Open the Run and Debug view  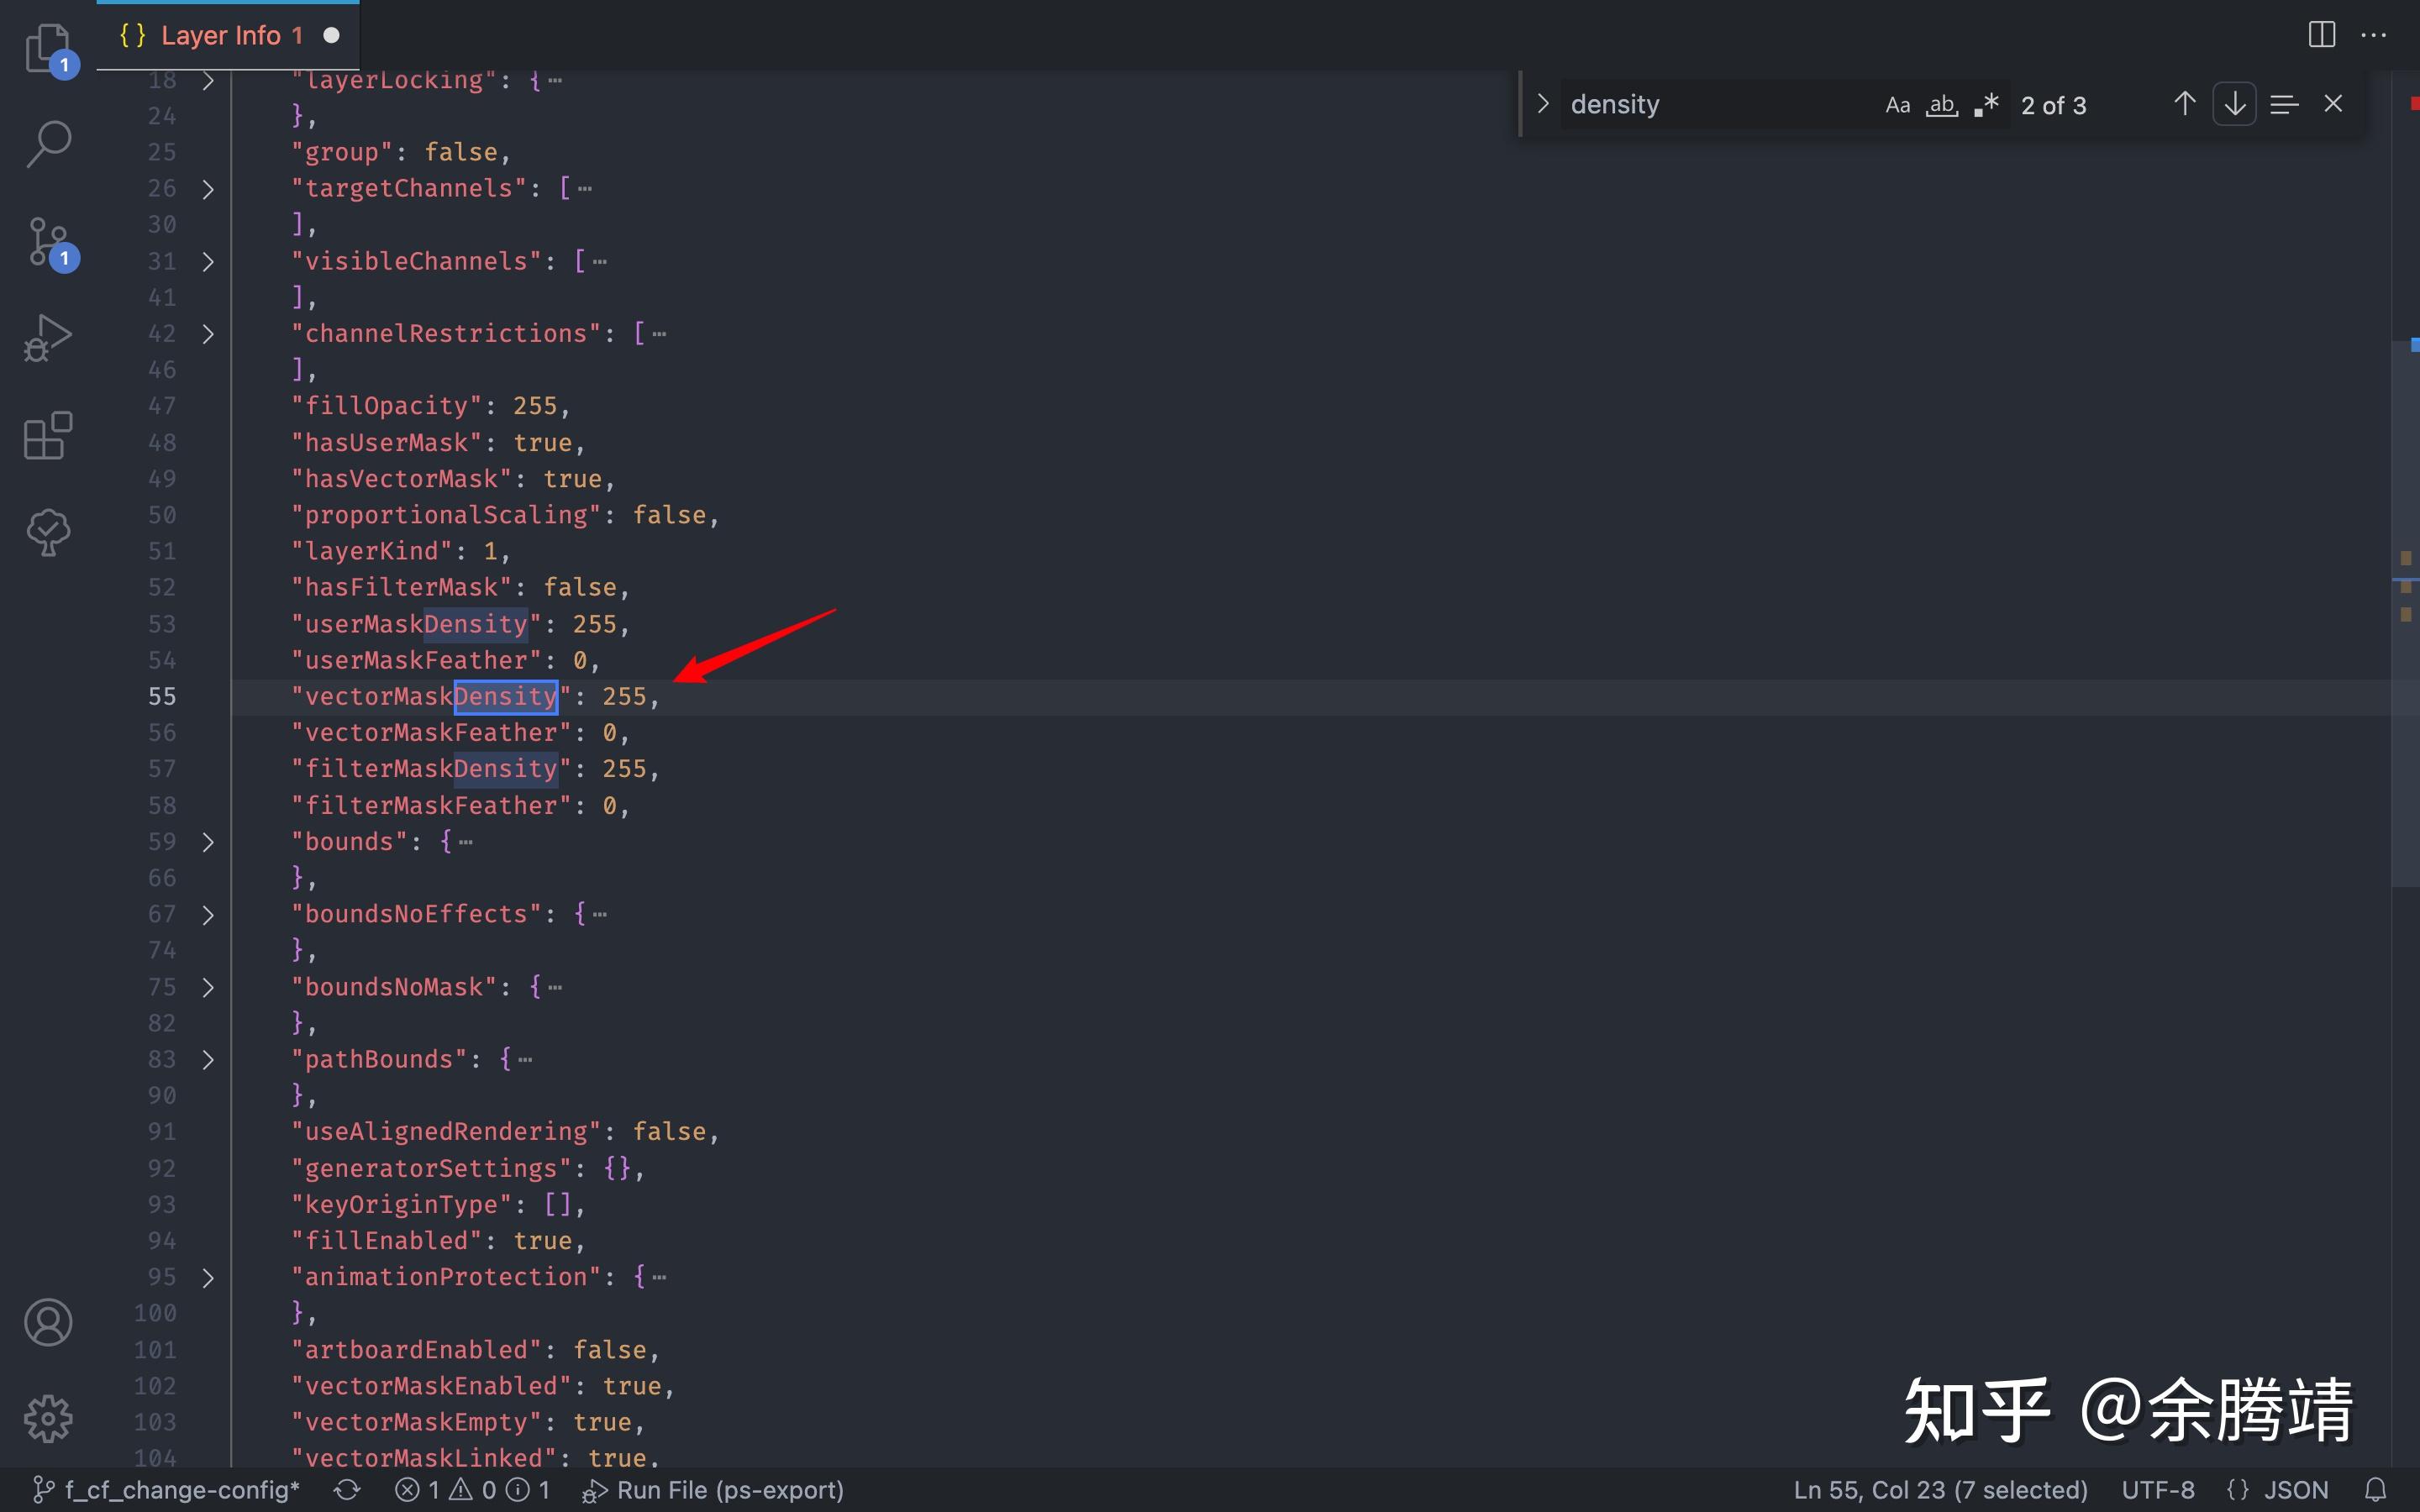pyautogui.click(x=47, y=338)
